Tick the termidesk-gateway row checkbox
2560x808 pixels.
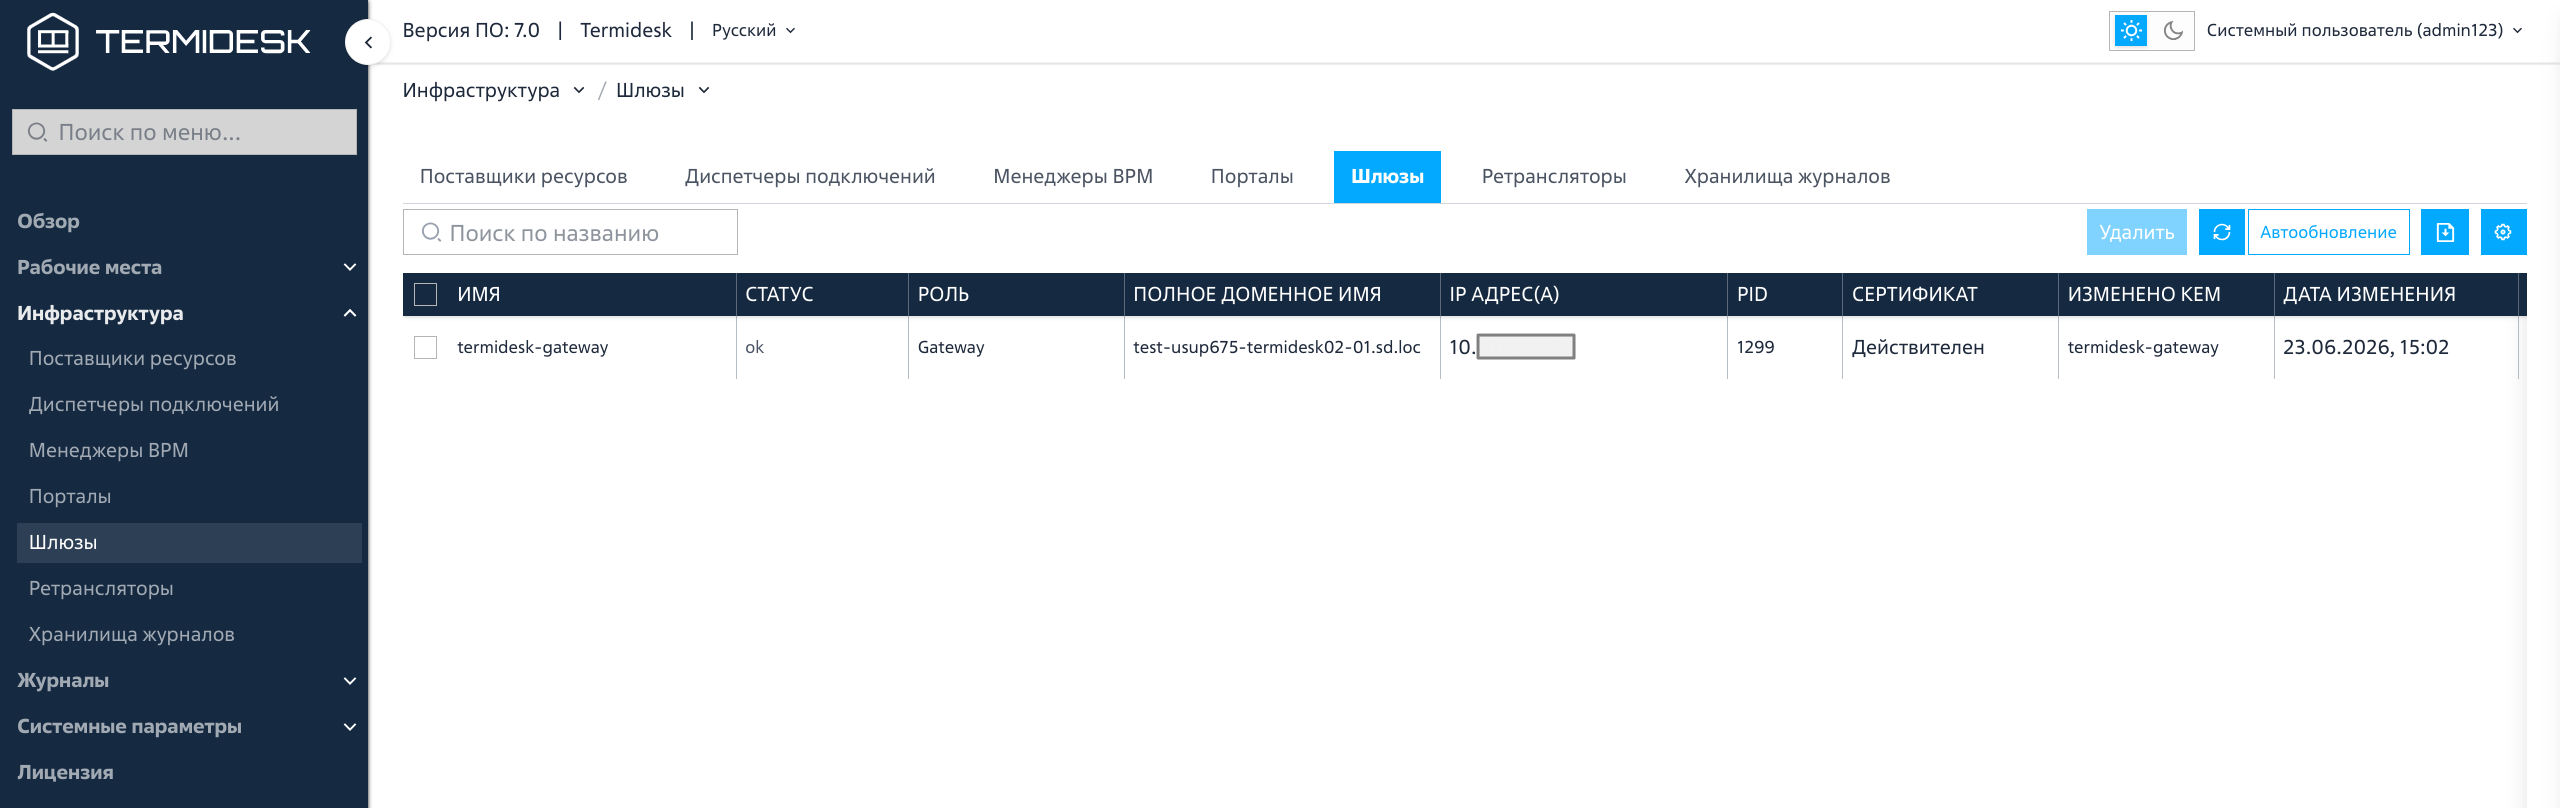click(426, 347)
